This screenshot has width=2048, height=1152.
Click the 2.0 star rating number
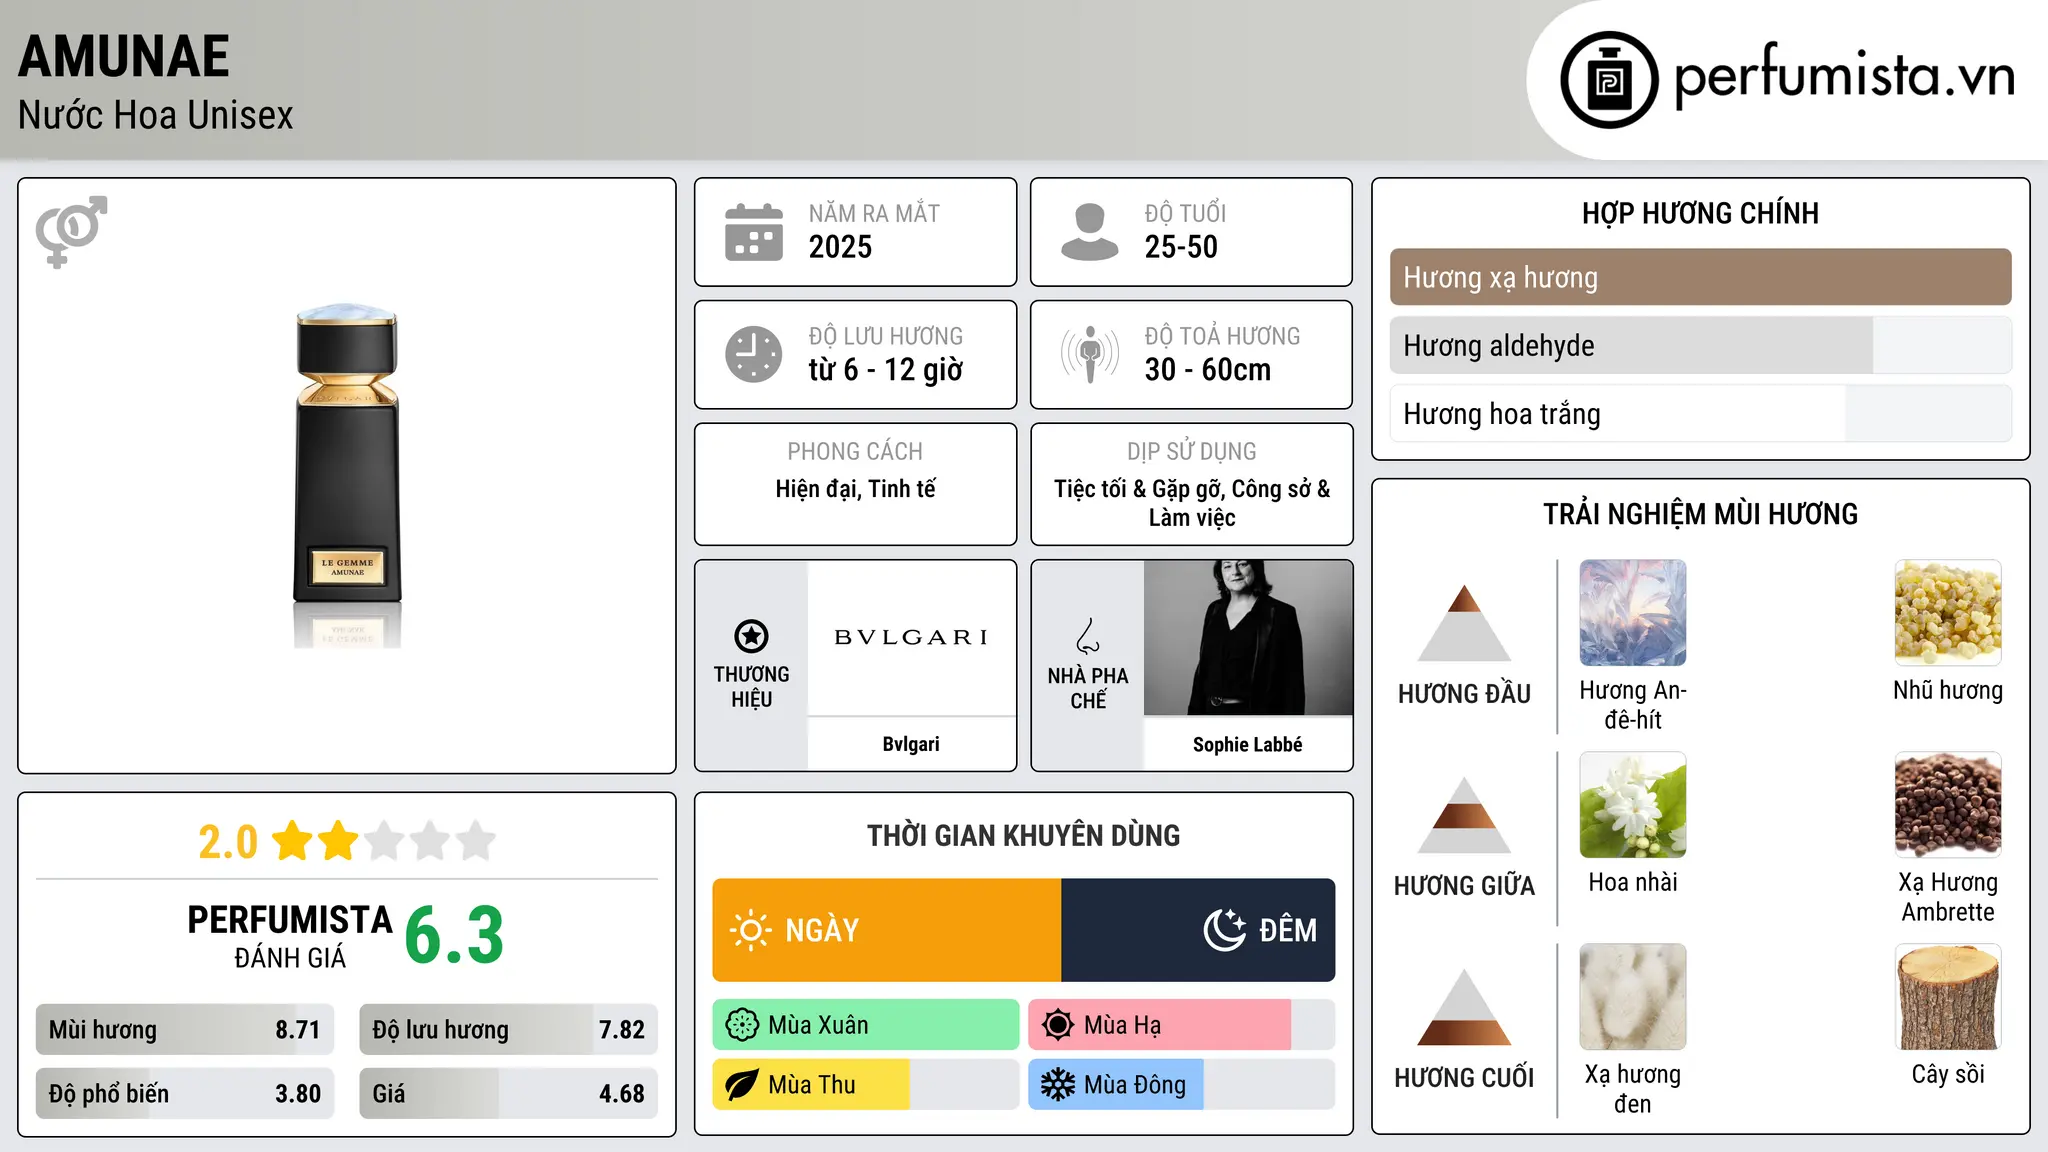[x=228, y=842]
